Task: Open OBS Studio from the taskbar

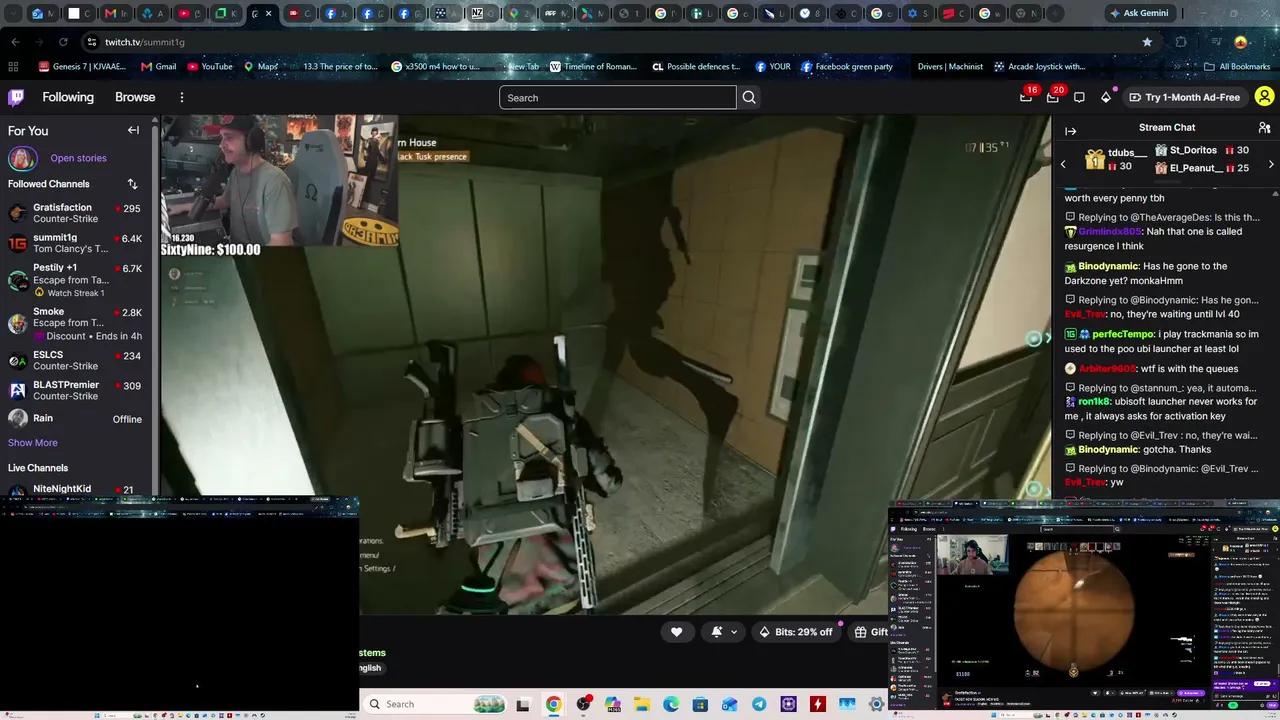Action: 583,704
